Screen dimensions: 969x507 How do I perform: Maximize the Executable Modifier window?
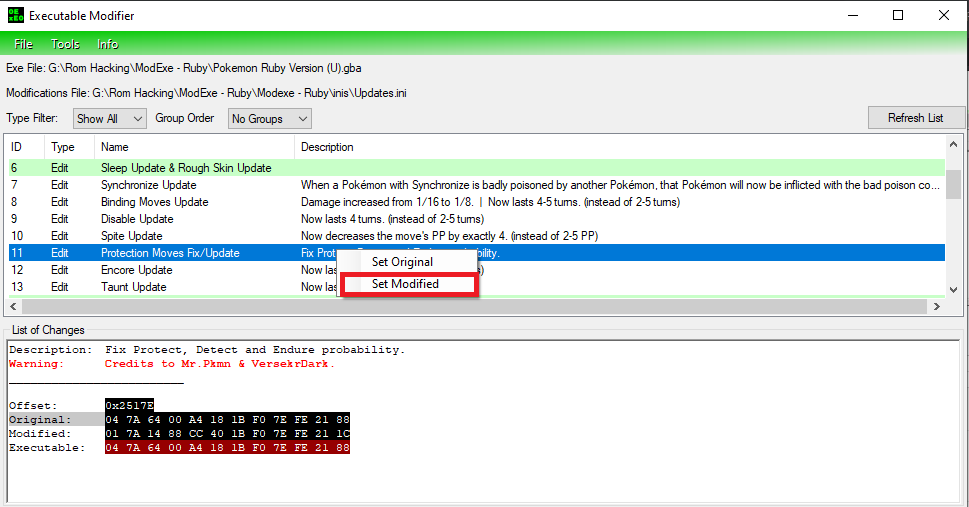point(898,15)
